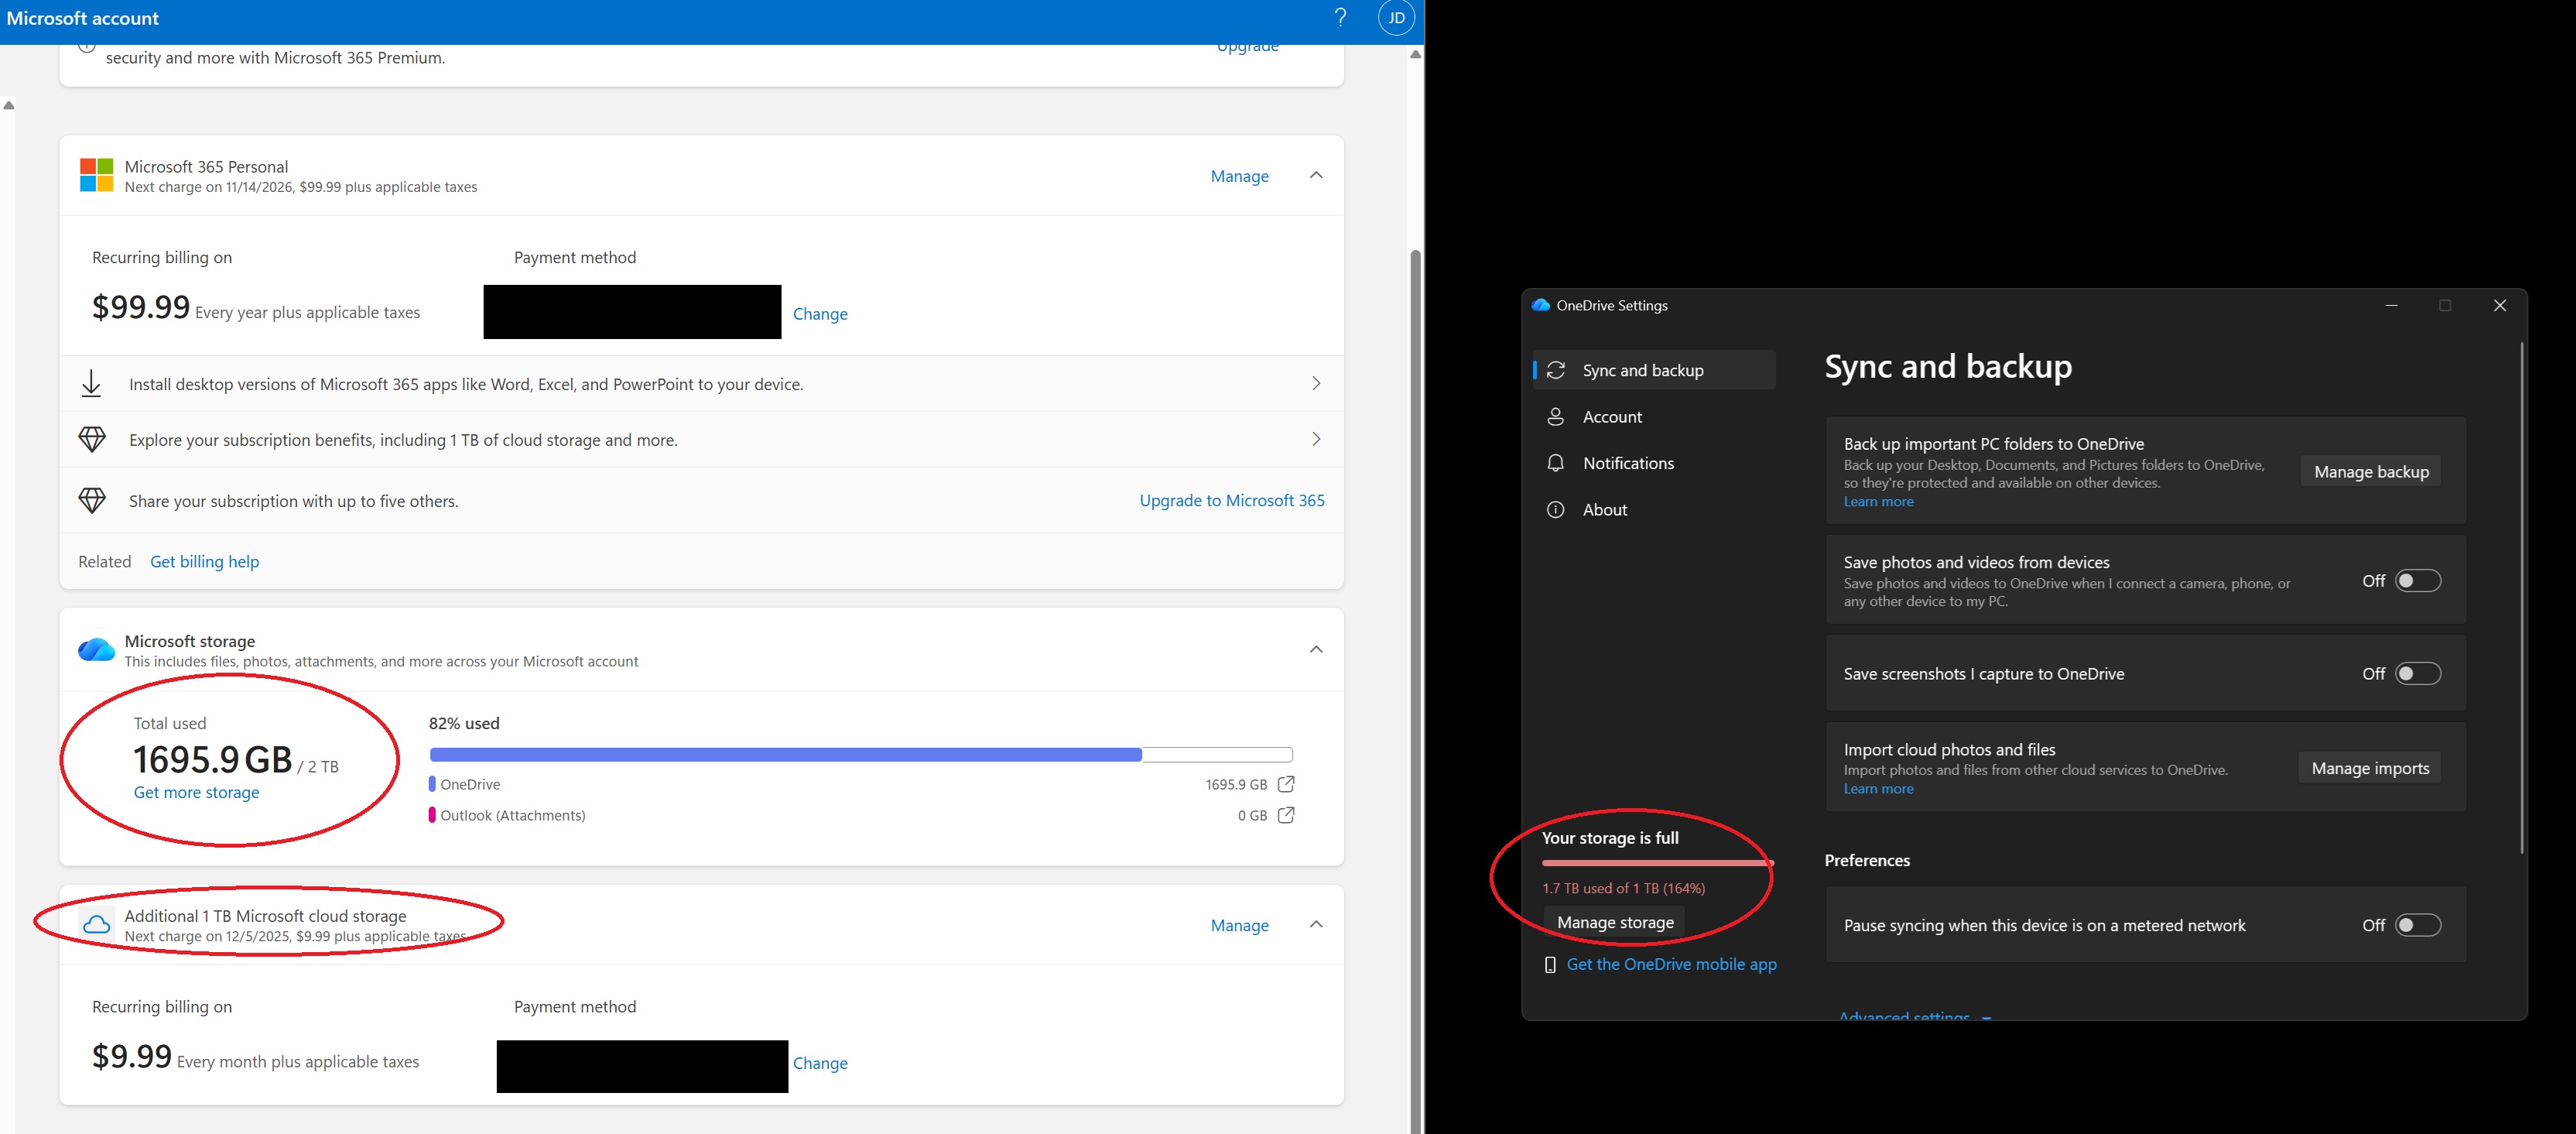The image size is (2576, 1134).
Task: Click the phone icon beside mobile app link
Action: pos(1550,965)
